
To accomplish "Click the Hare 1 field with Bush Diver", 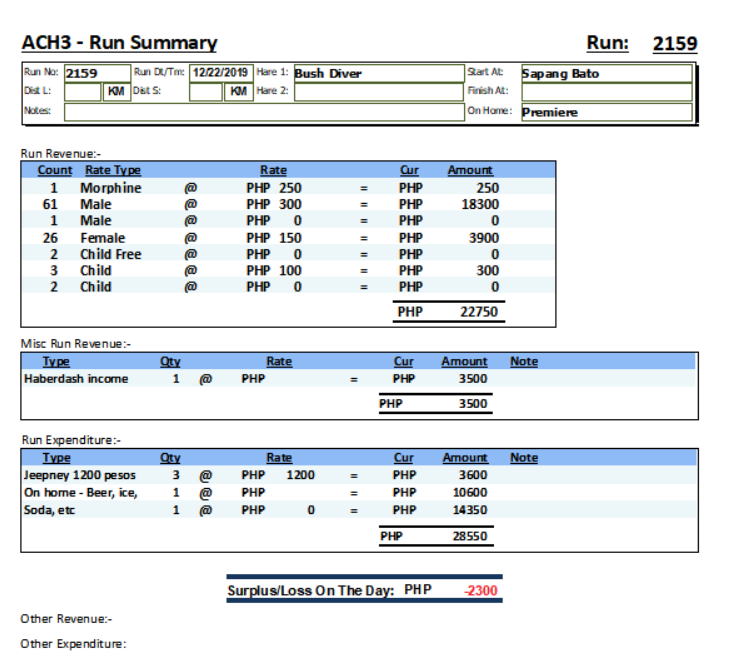I will [x=377, y=73].
